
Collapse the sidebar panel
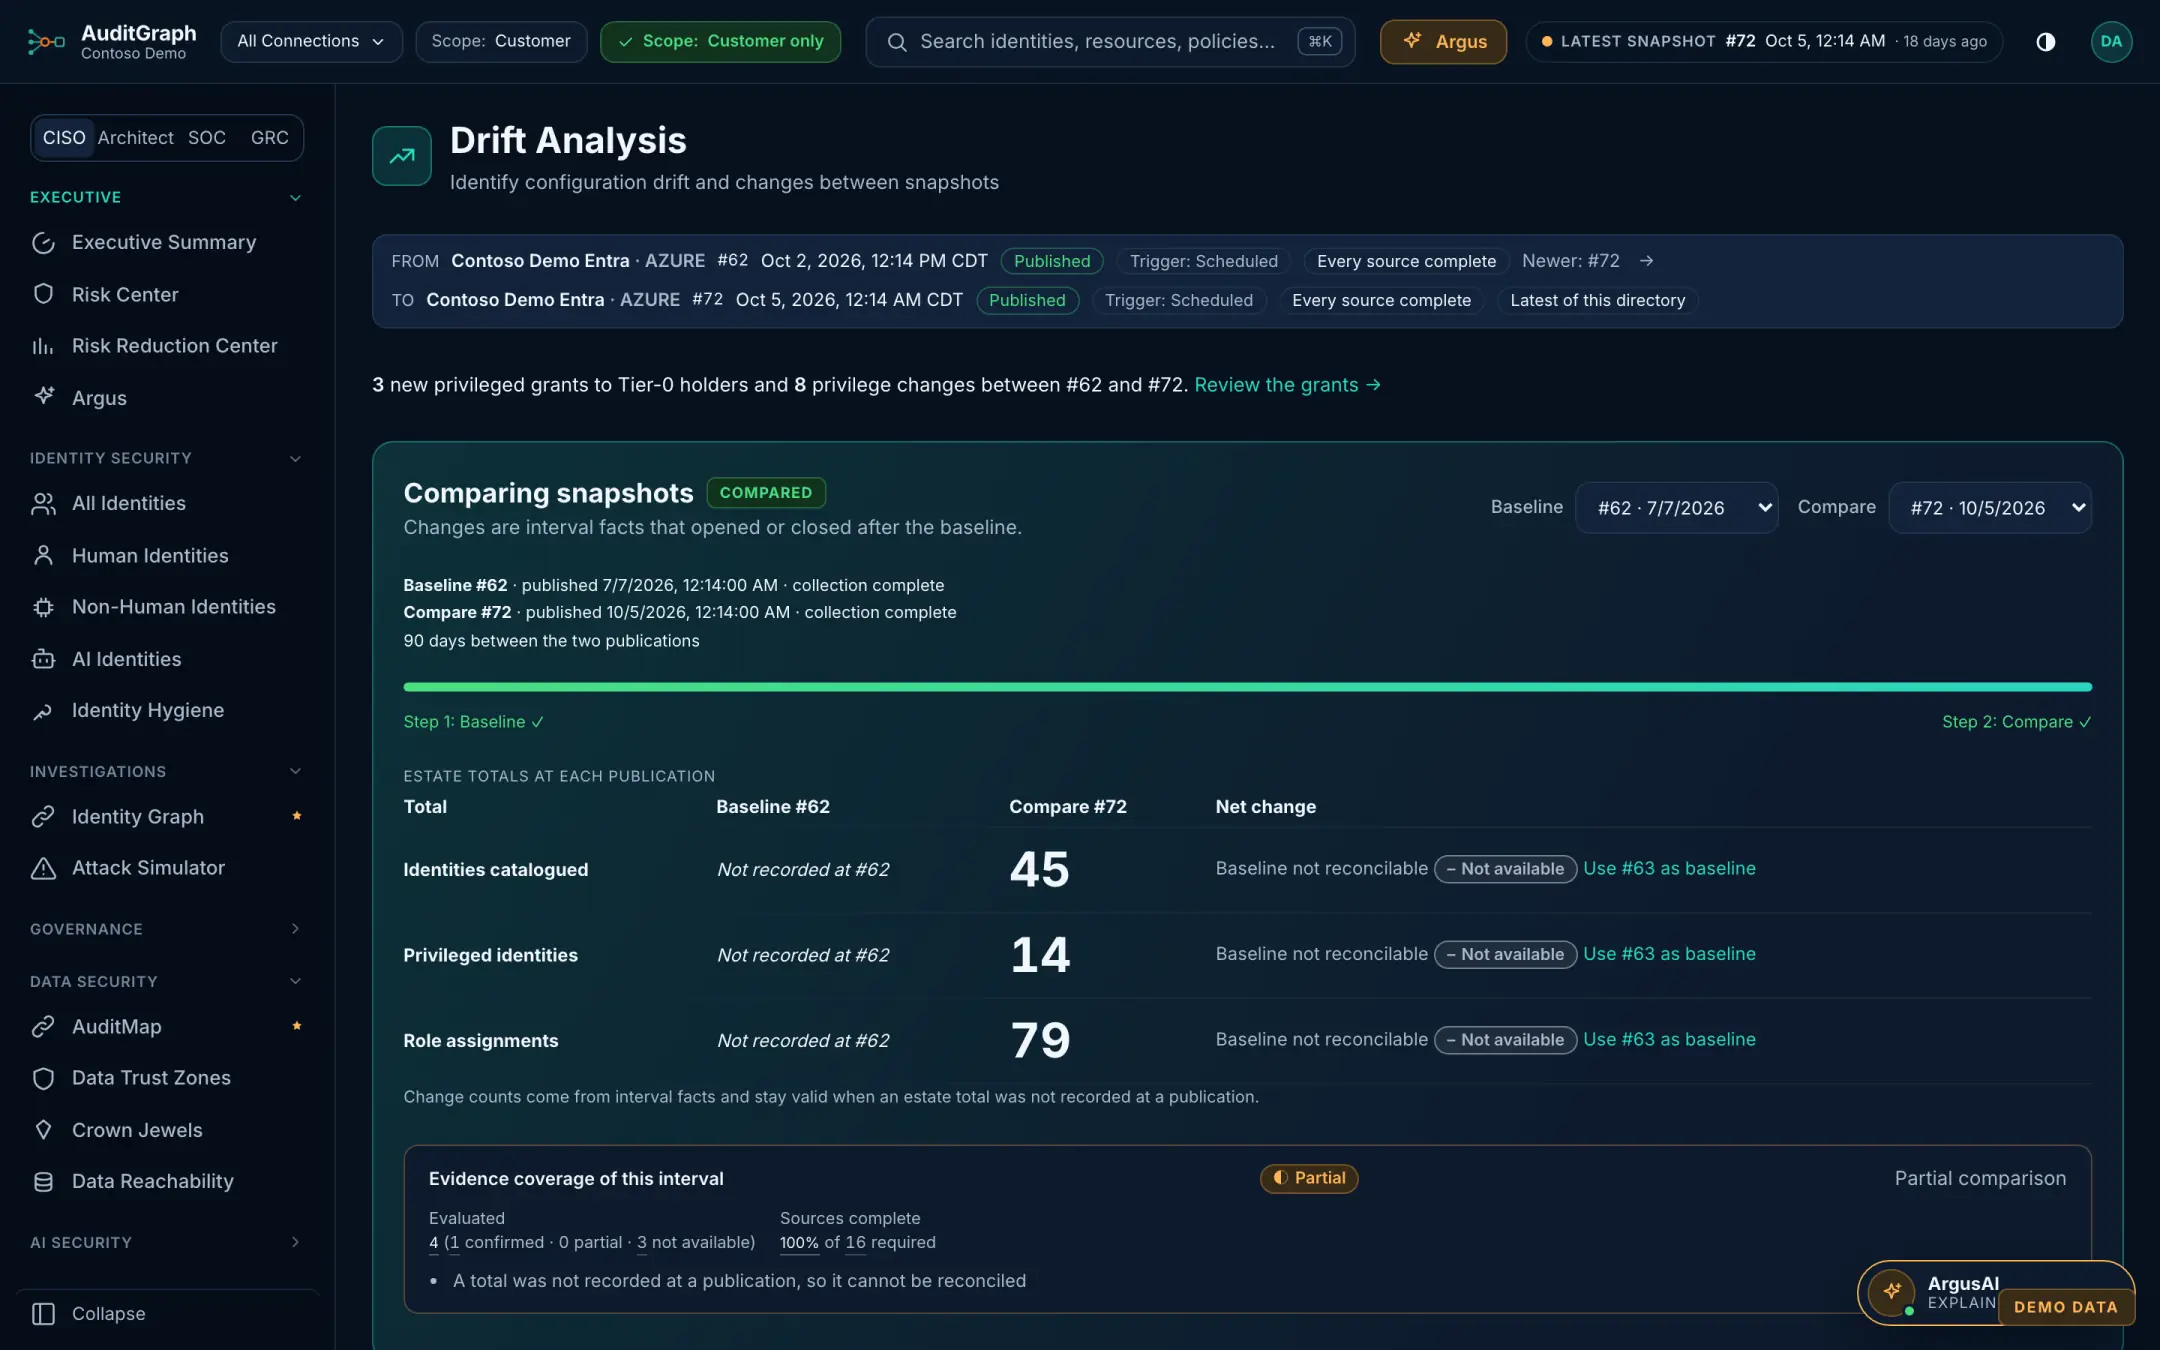[88, 1313]
